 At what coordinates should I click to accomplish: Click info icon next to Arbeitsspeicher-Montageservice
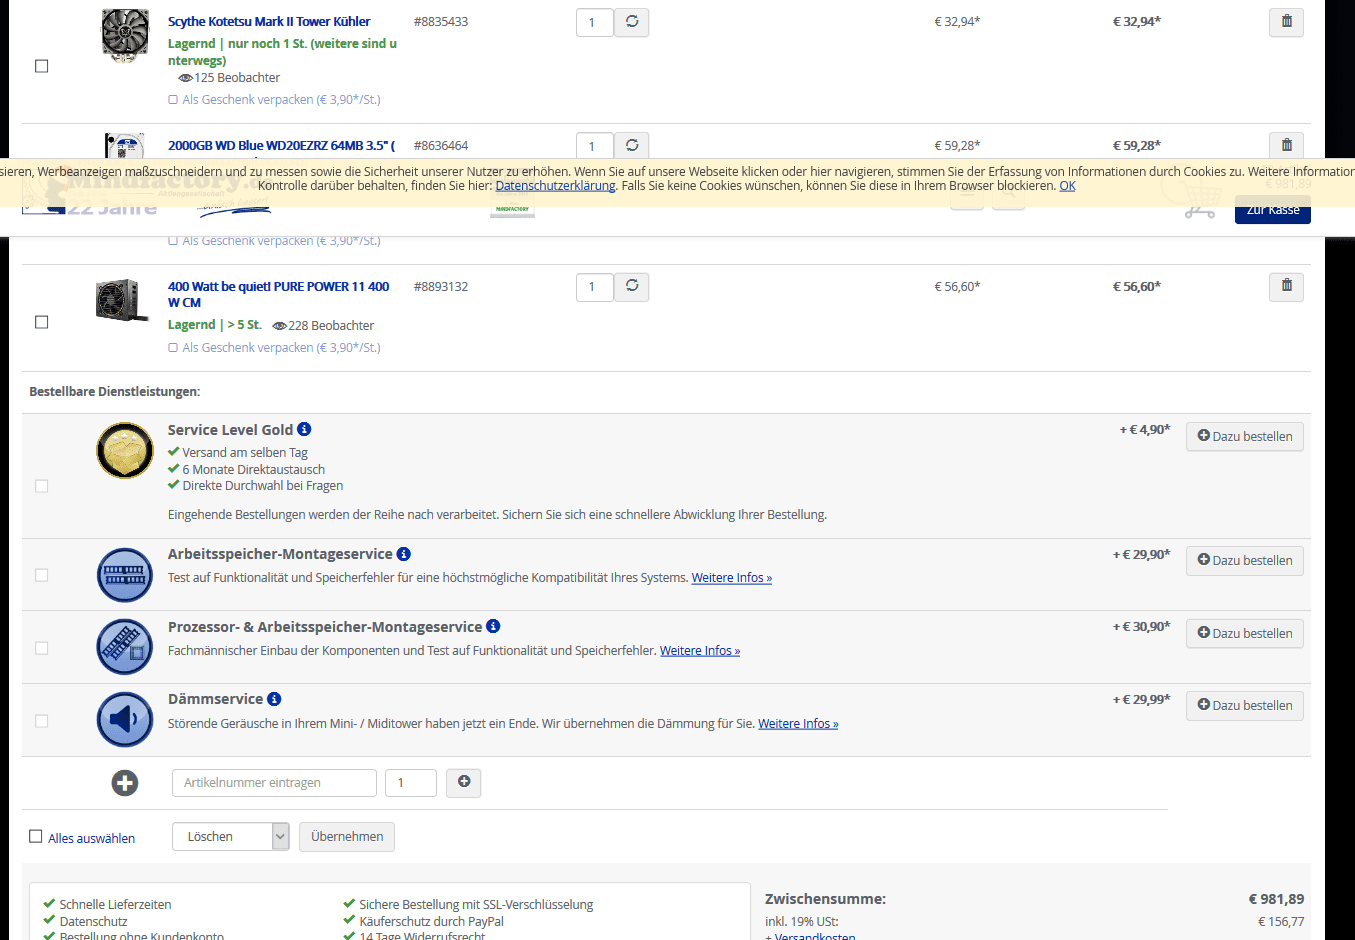pyautogui.click(x=404, y=554)
